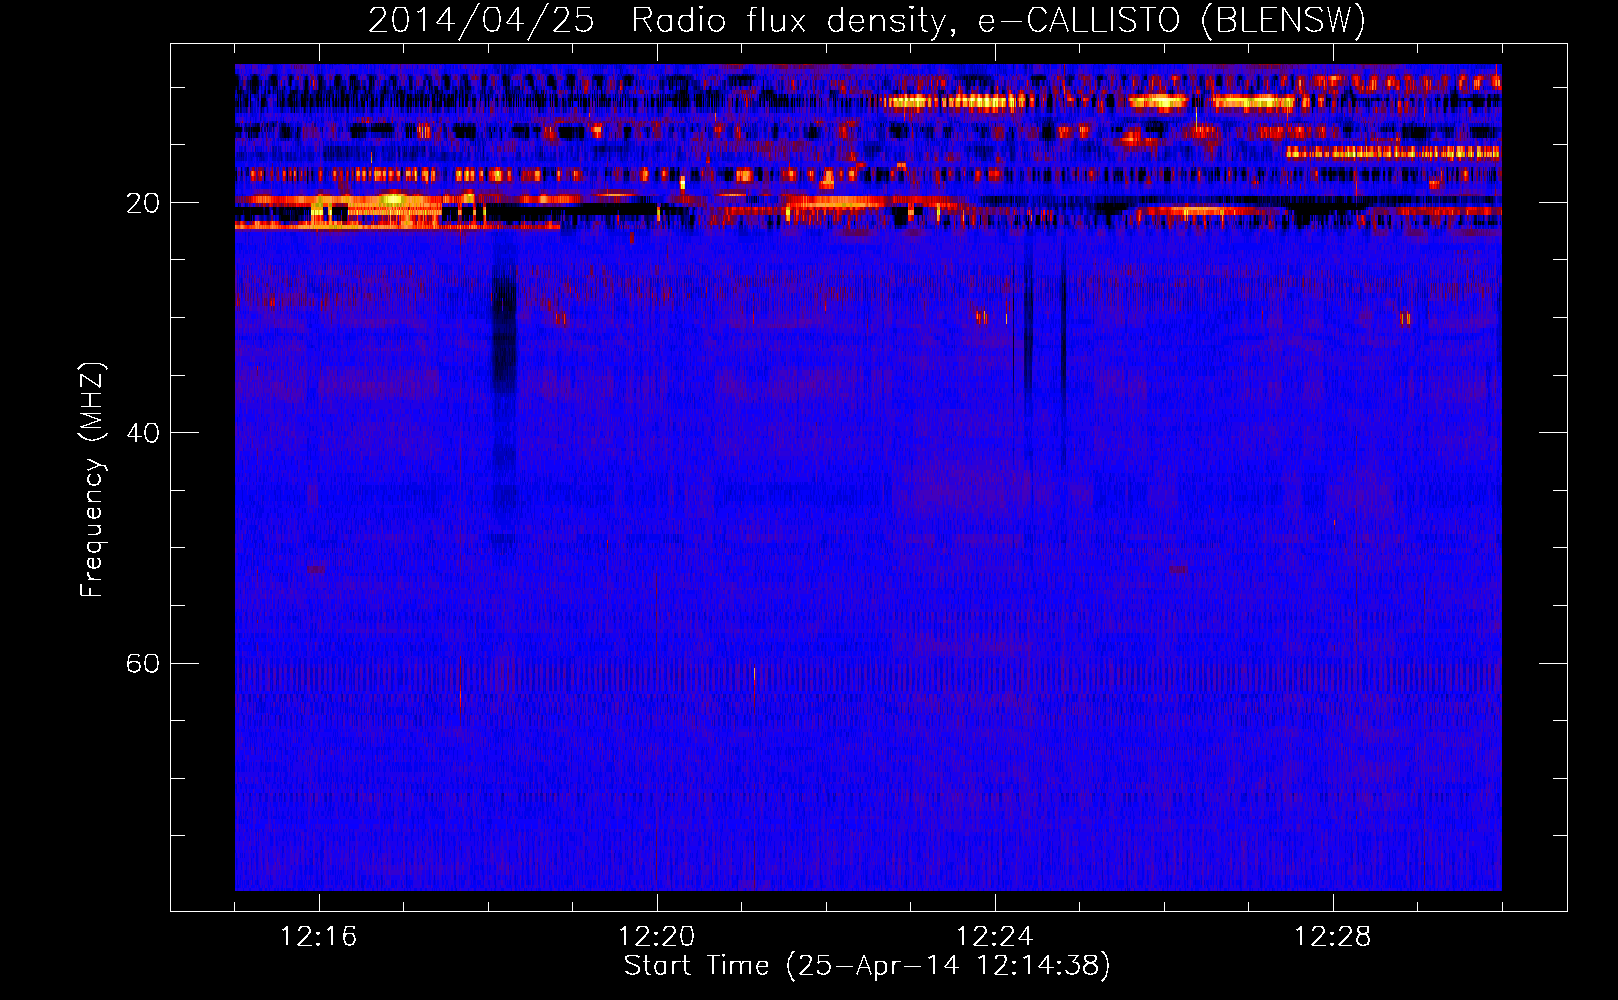
Task: Click the 12:24 time tick label
Action: click(994, 937)
